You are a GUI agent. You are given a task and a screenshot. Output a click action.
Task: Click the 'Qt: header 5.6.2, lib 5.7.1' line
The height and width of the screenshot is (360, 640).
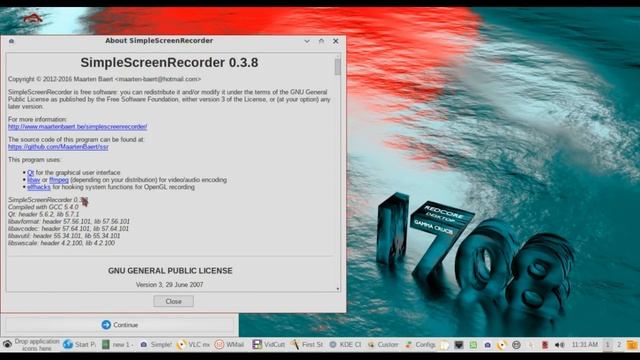[44, 214]
